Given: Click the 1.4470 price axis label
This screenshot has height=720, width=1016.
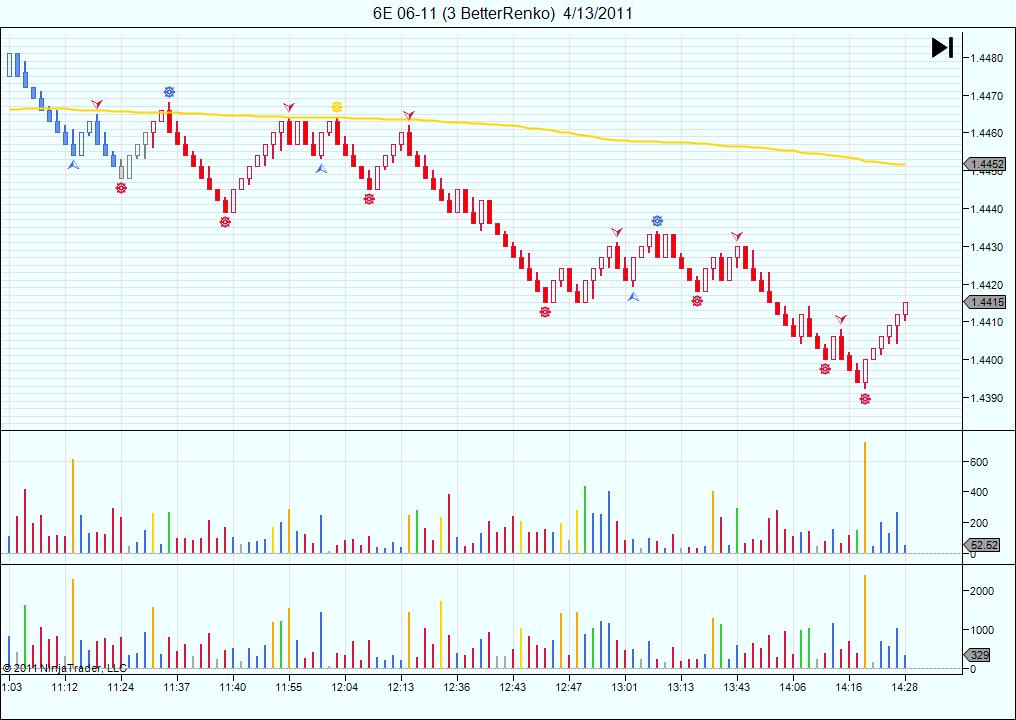Looking at the screenshot, I should (986, 96).
